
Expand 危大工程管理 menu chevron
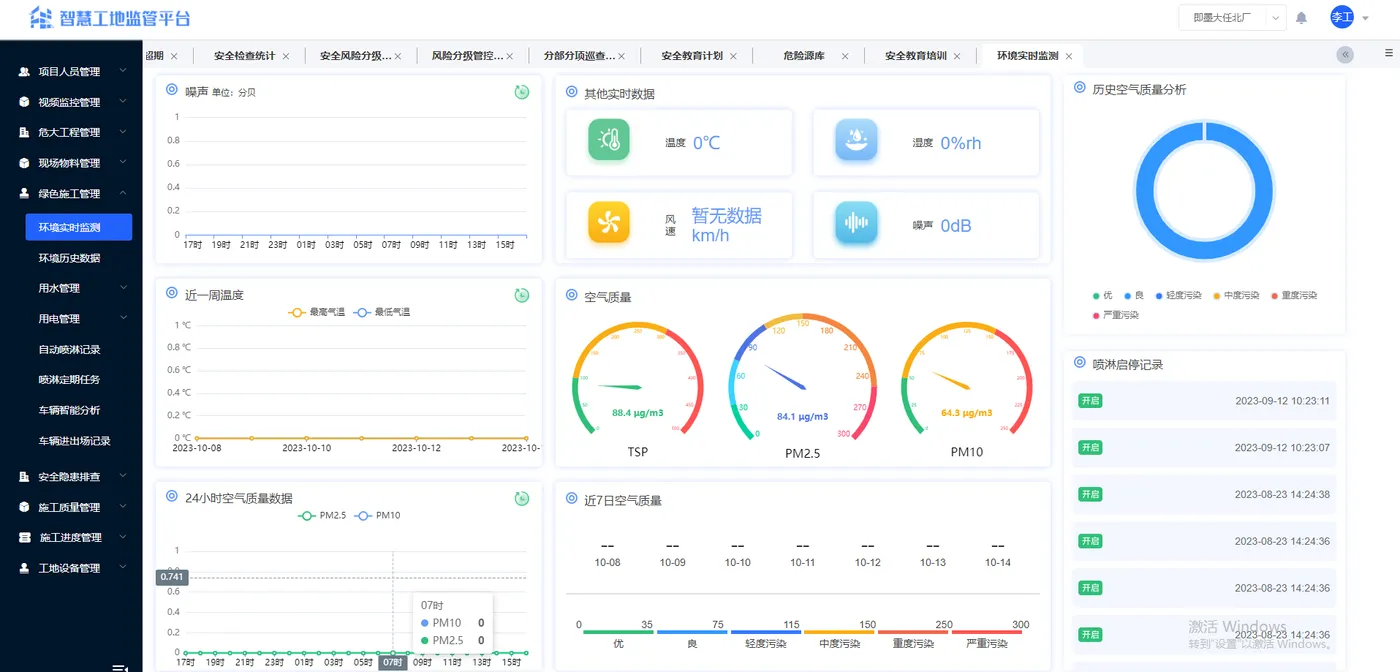(122, 131)
